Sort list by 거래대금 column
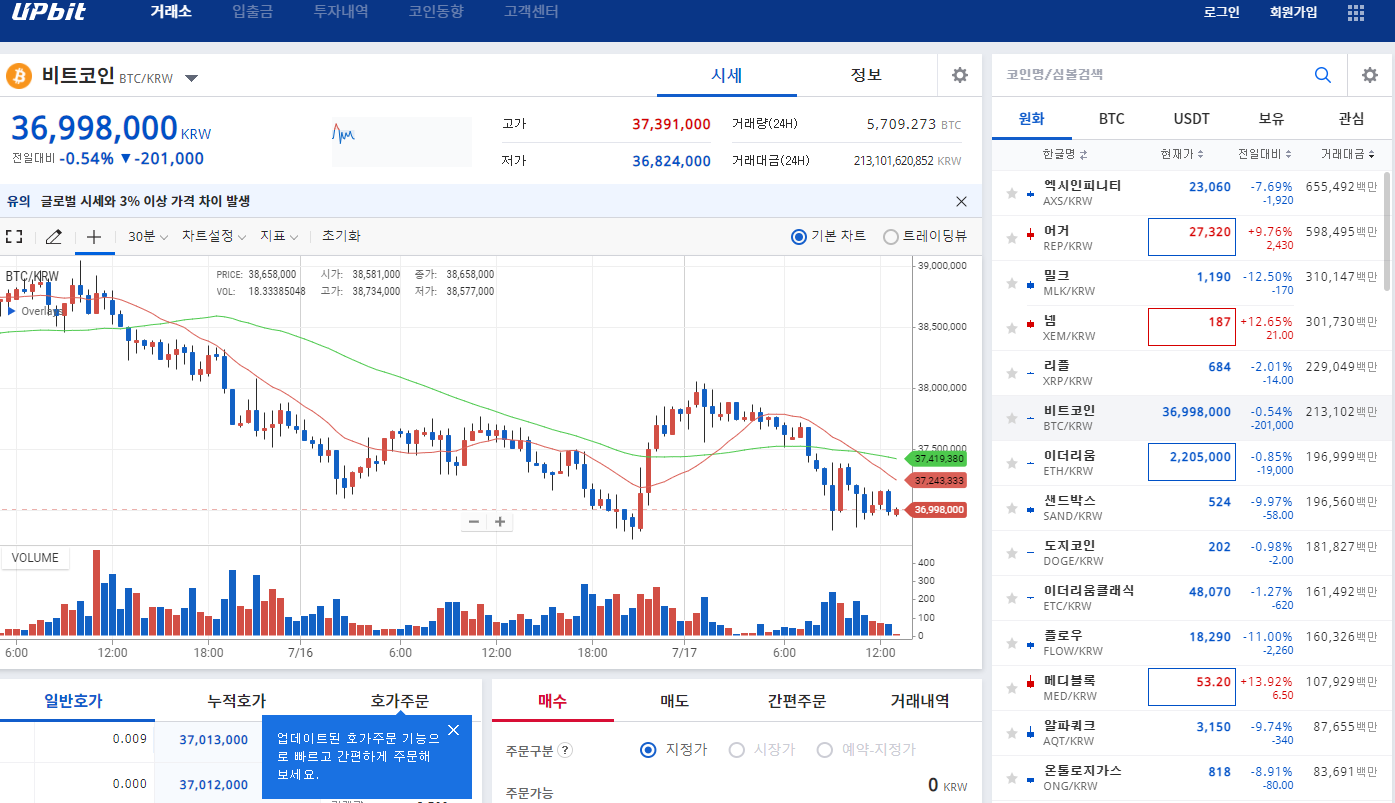 [1348, 154]
